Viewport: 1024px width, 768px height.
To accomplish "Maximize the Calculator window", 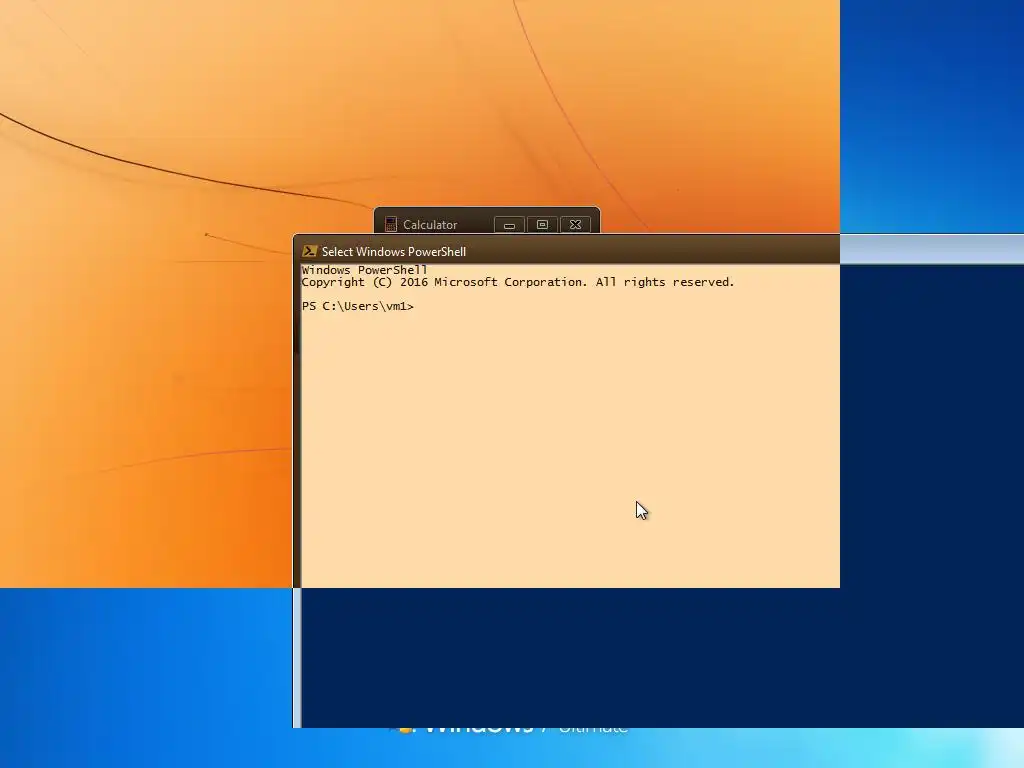I will 542,225.
